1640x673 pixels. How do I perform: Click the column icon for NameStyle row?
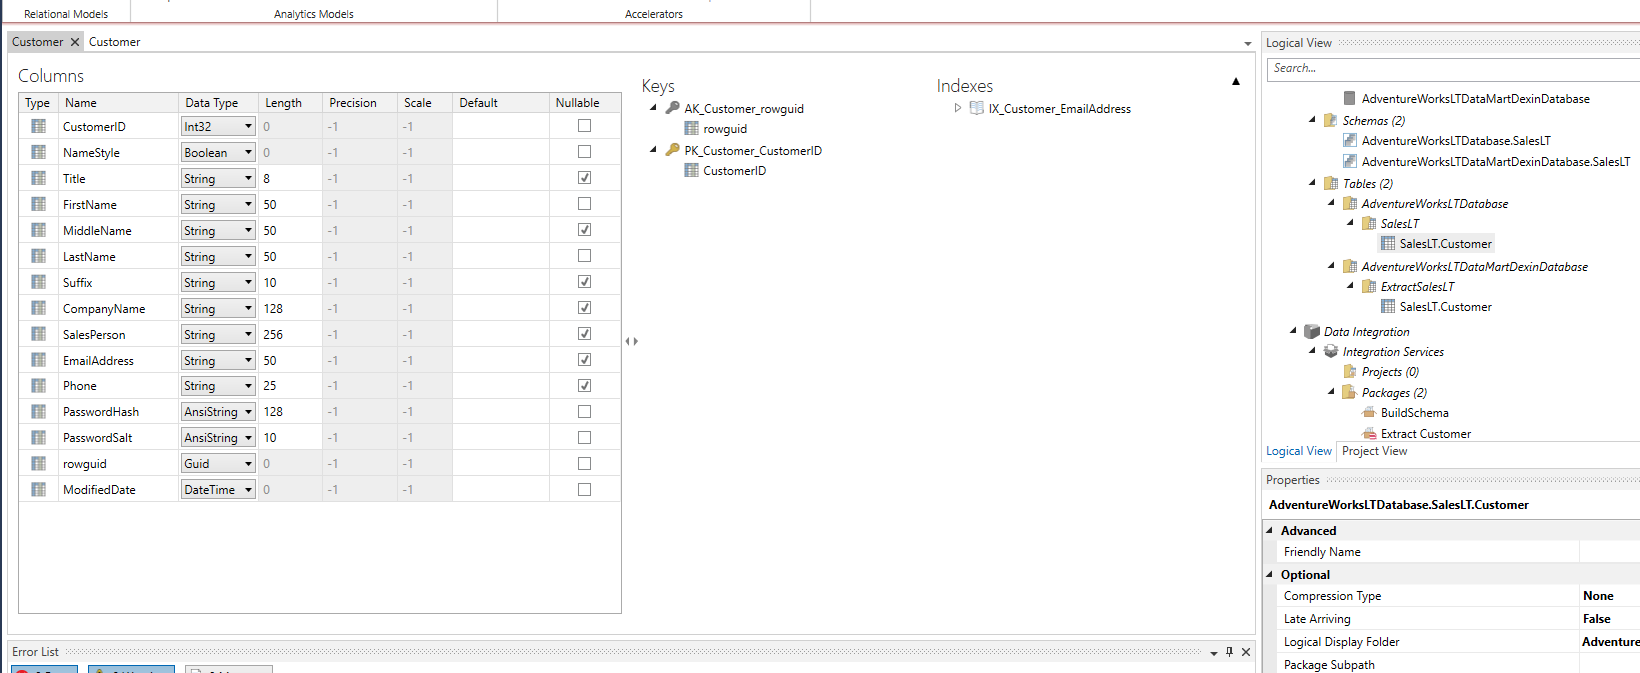pos(38,152)
